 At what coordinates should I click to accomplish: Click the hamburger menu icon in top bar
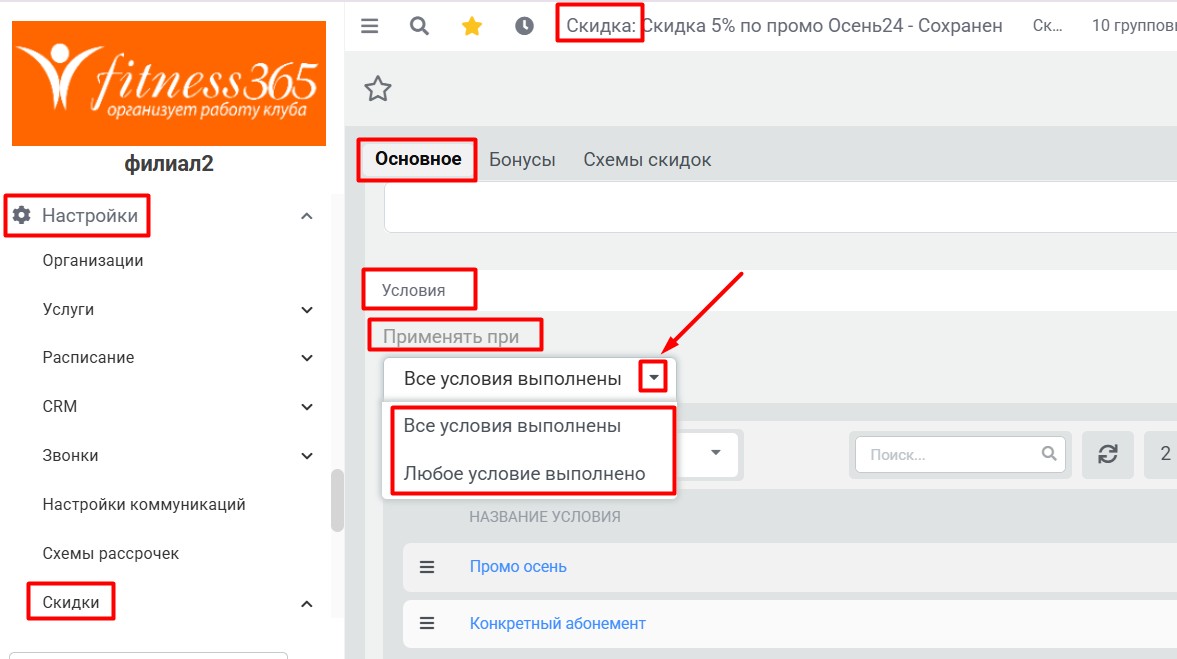tap(369, 26)
